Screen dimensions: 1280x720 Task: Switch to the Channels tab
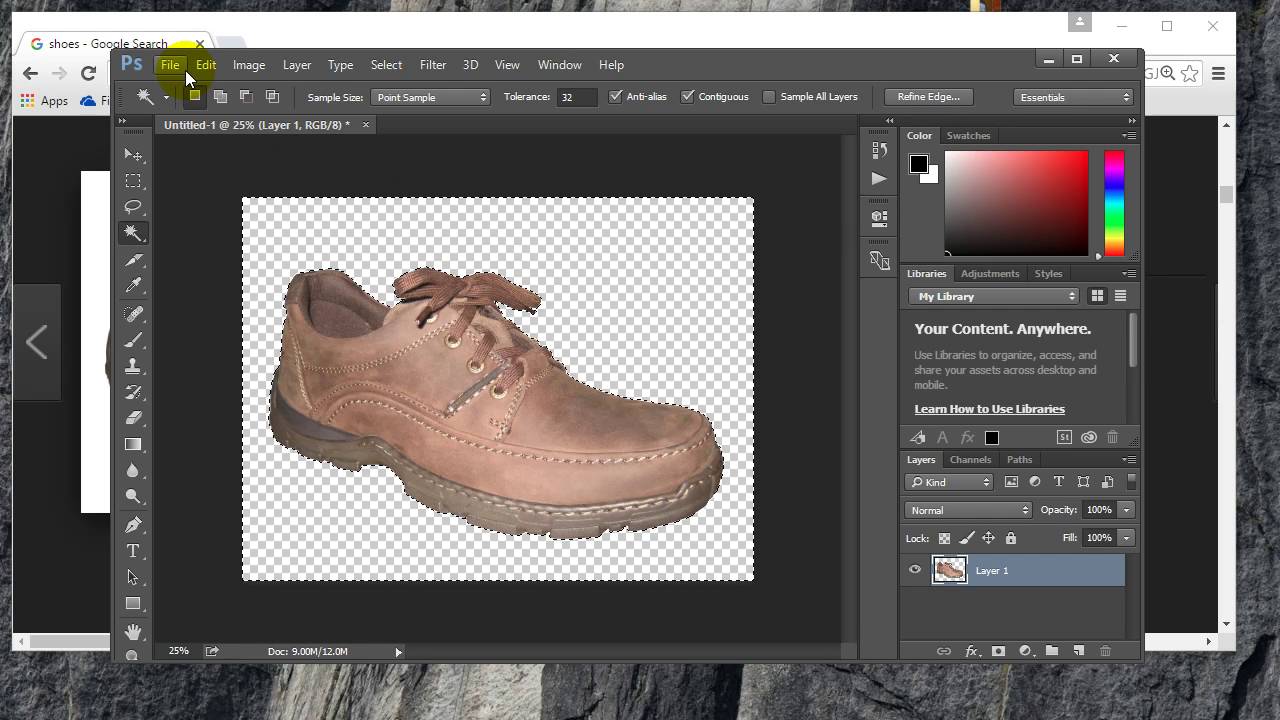tap(970, 460)
